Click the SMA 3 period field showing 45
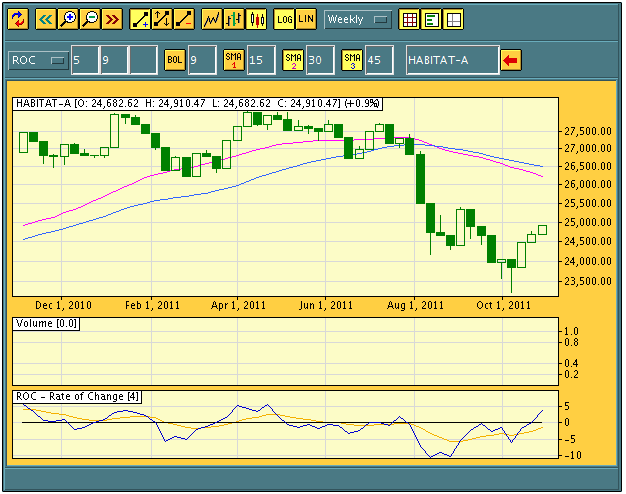This screenshot has width=626, height=494. click(379, 60)
